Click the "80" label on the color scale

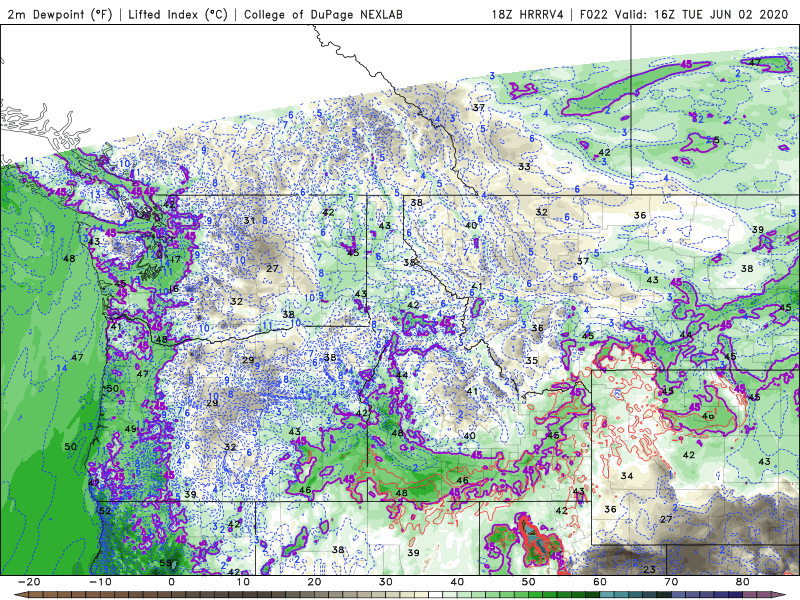(x=743, y=582)
